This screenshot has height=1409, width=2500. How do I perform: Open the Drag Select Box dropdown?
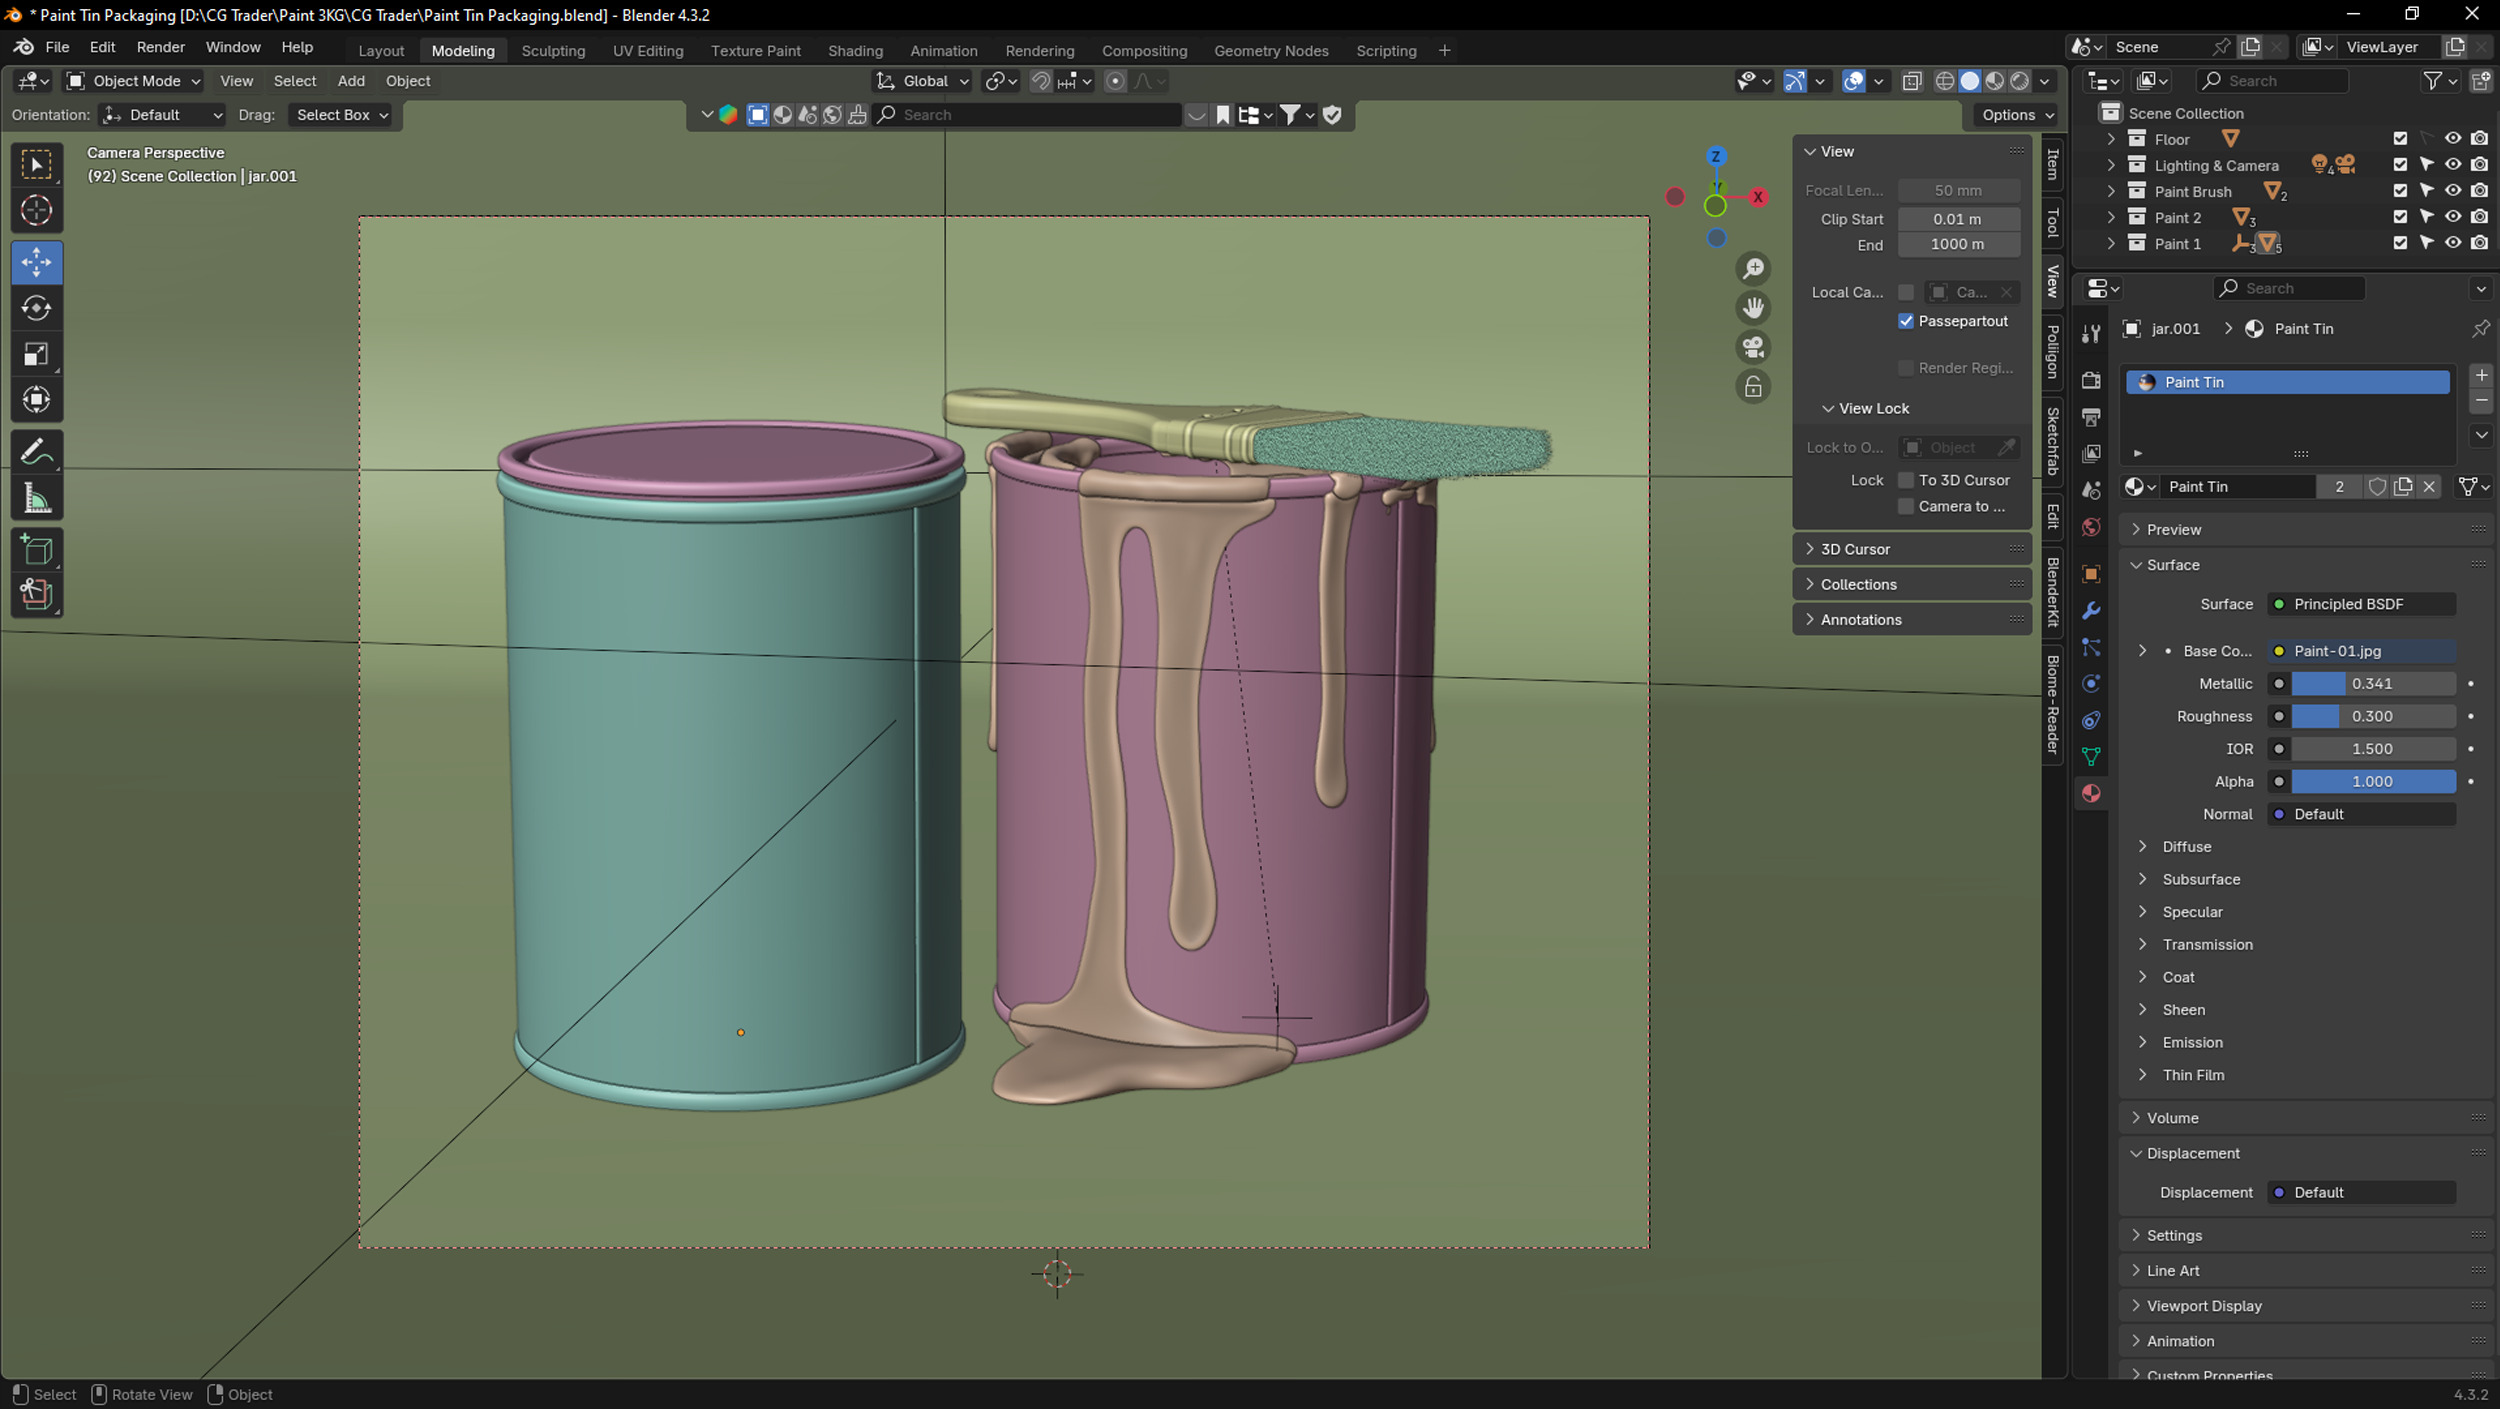click(341, 115)
